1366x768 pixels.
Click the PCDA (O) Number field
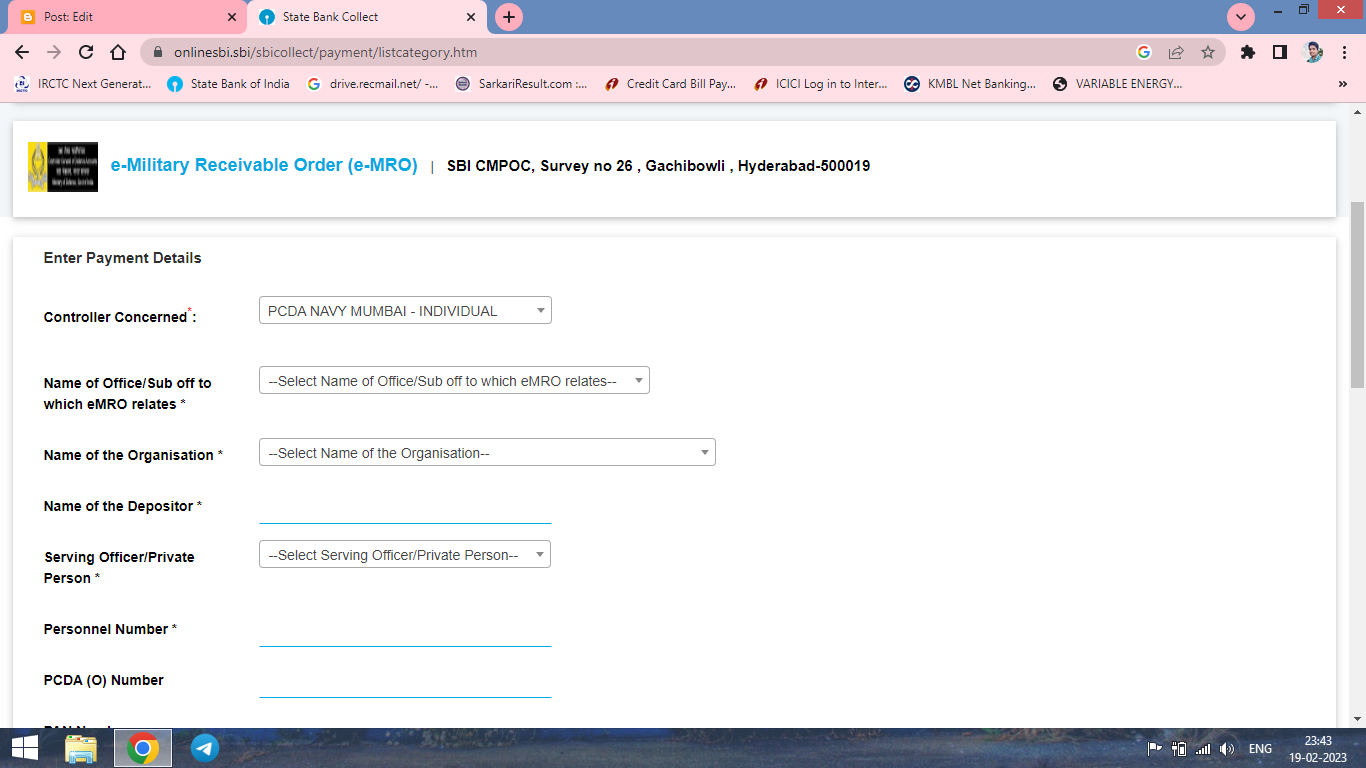click(x=405, y=683)
